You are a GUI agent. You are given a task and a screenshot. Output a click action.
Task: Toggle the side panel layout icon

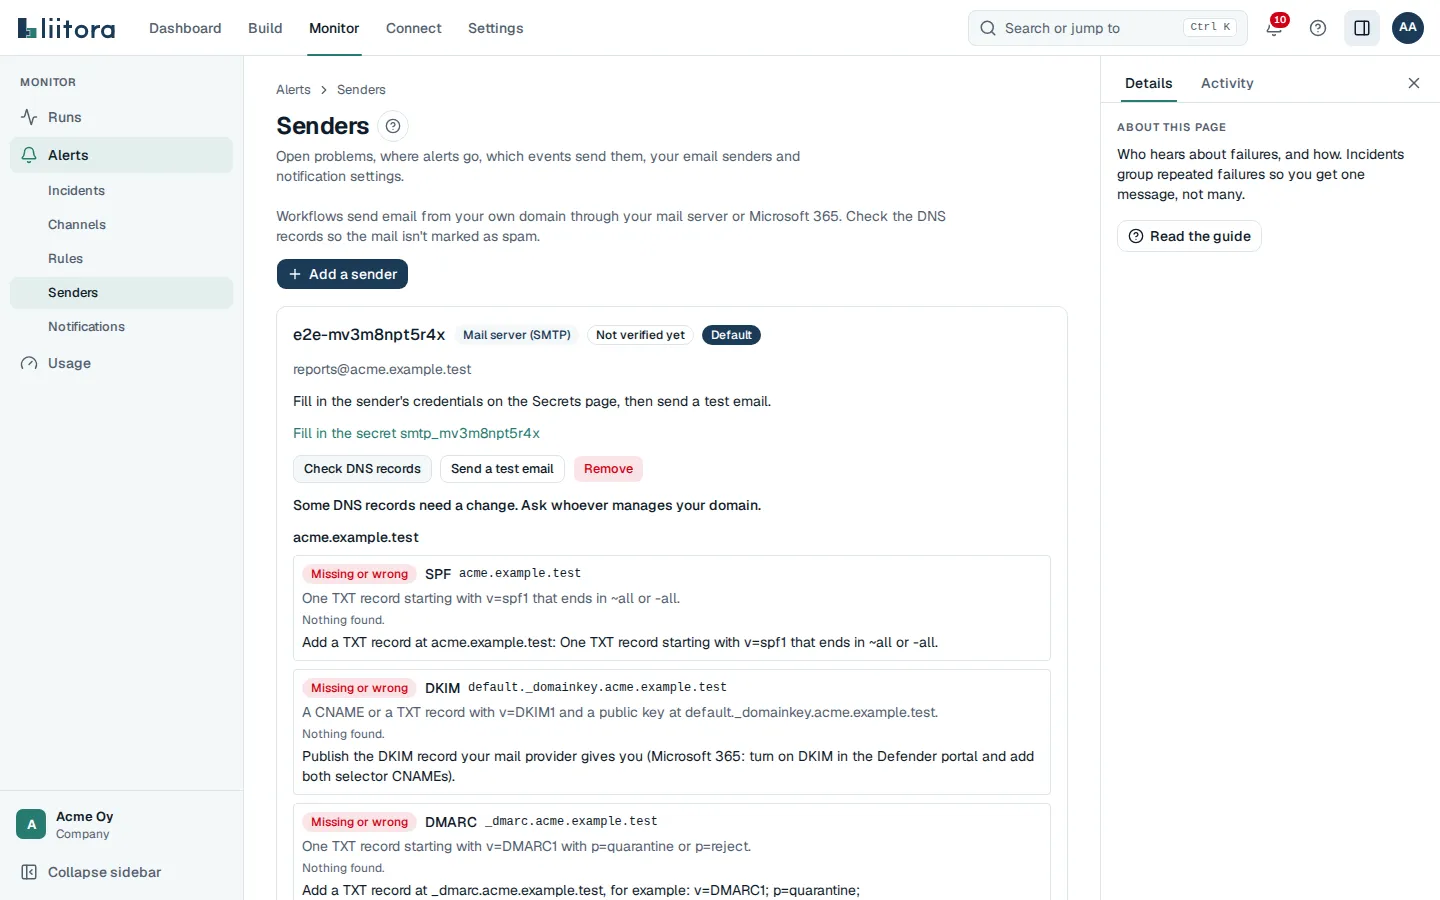click(1362, 28)
